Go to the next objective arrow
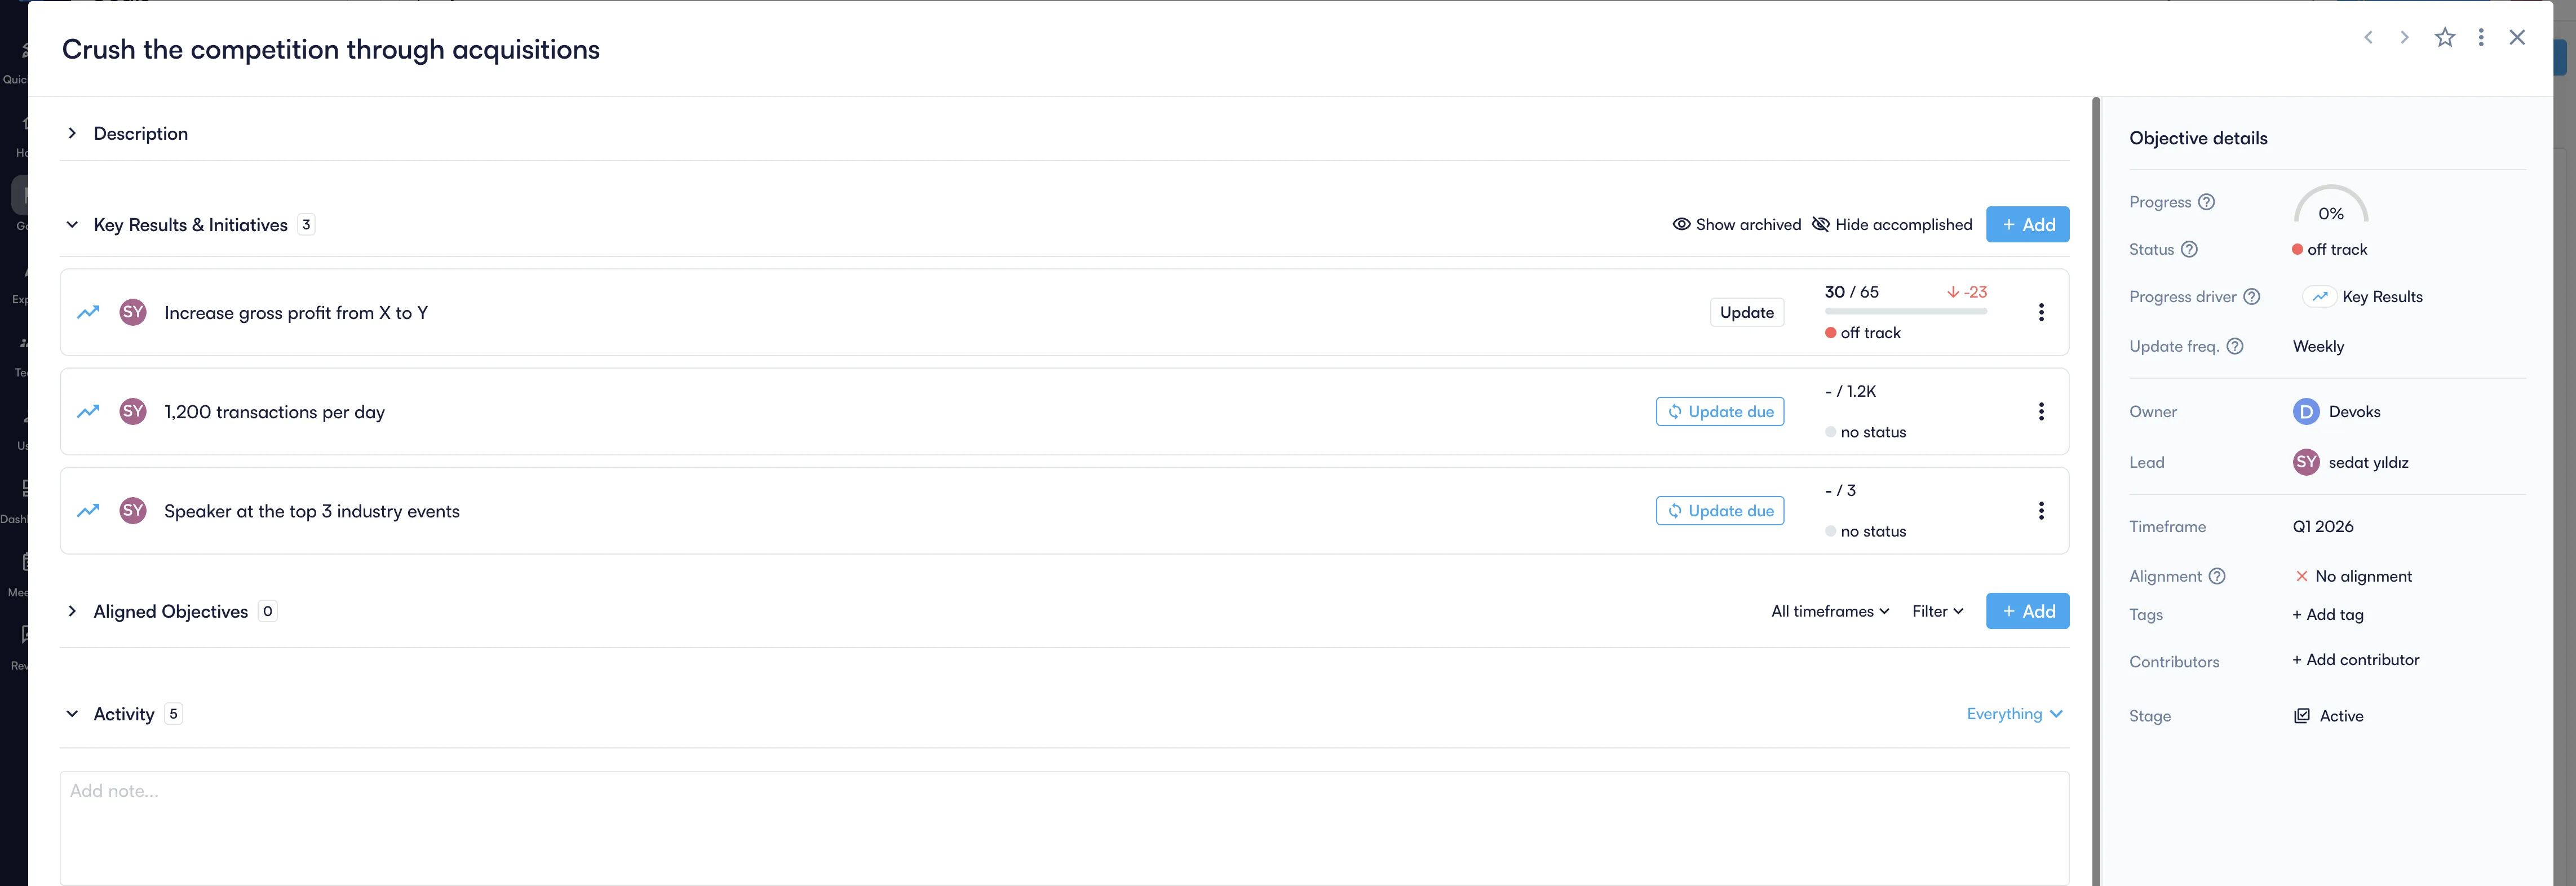 (x=2404, y=38)
